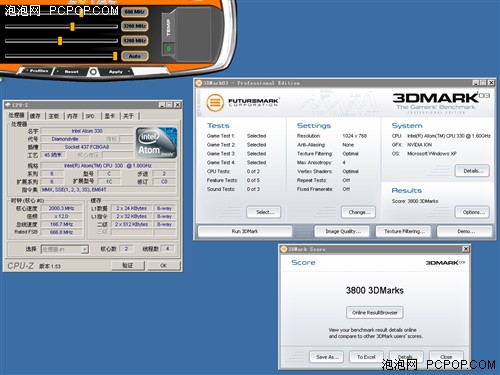Close the CPU-Z window

pyautogui.click(x=177, y=105)
